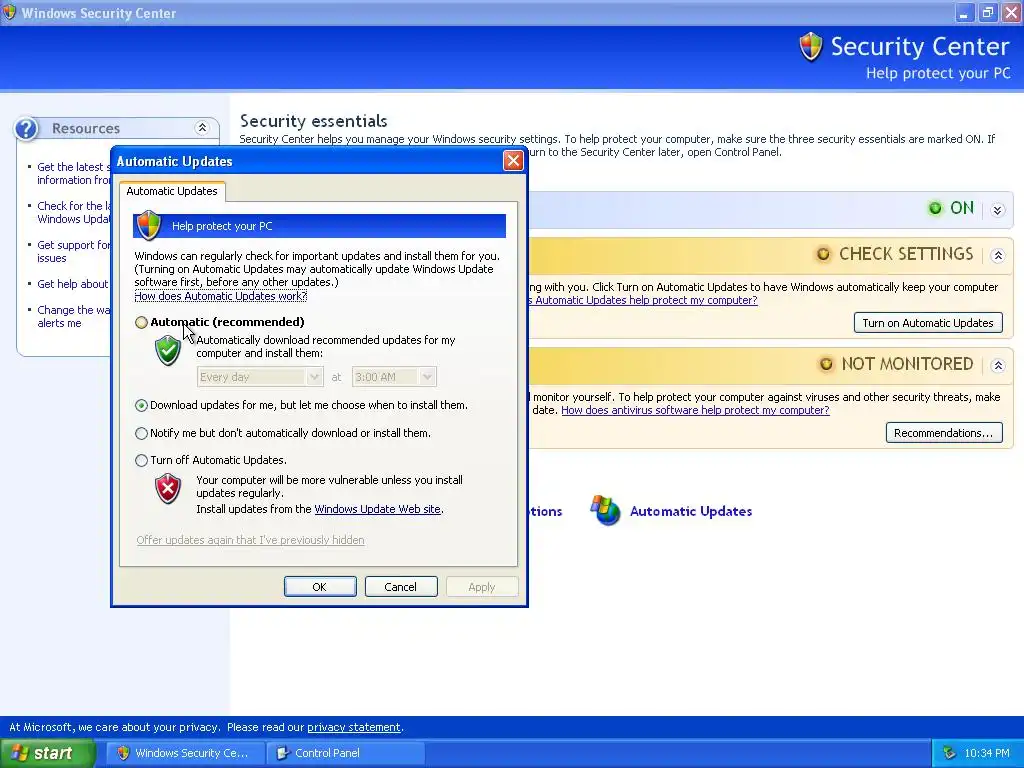Open the Windows Update Web site link
This screenshot has height=768, width=1024.
click(x=377, y=509)
